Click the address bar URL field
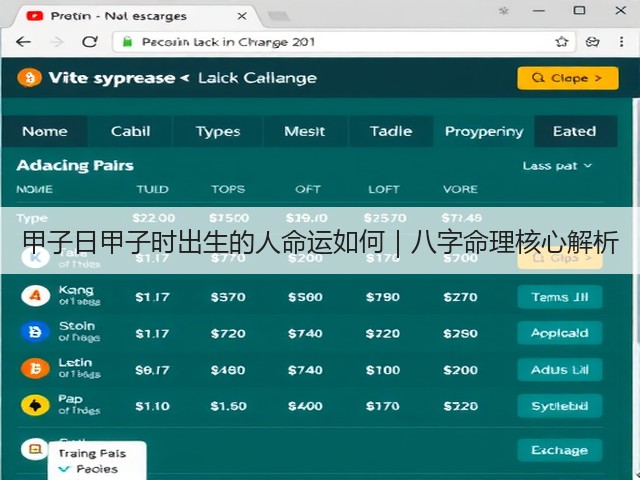 pyautogui.click(x=344, y=42)
